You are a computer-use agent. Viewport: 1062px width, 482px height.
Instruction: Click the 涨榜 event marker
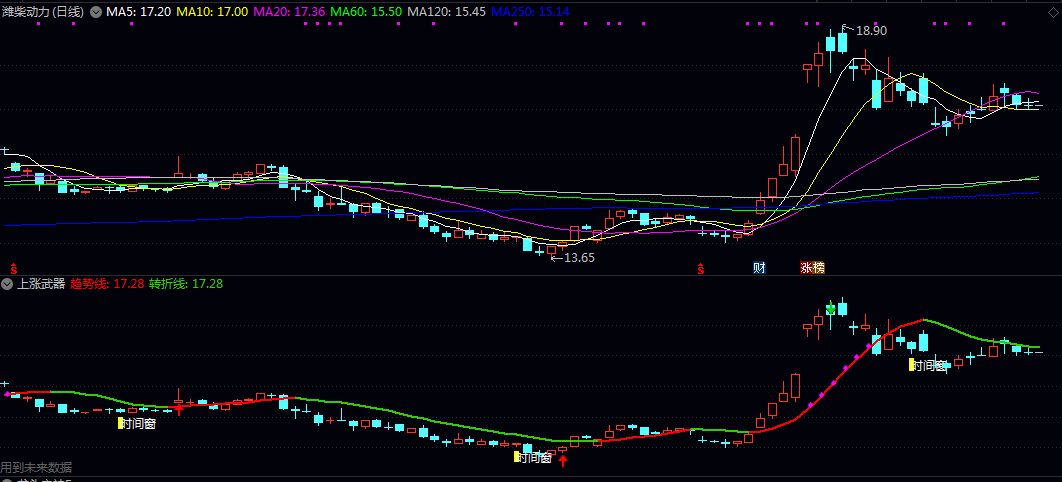(x=813, y=267)
